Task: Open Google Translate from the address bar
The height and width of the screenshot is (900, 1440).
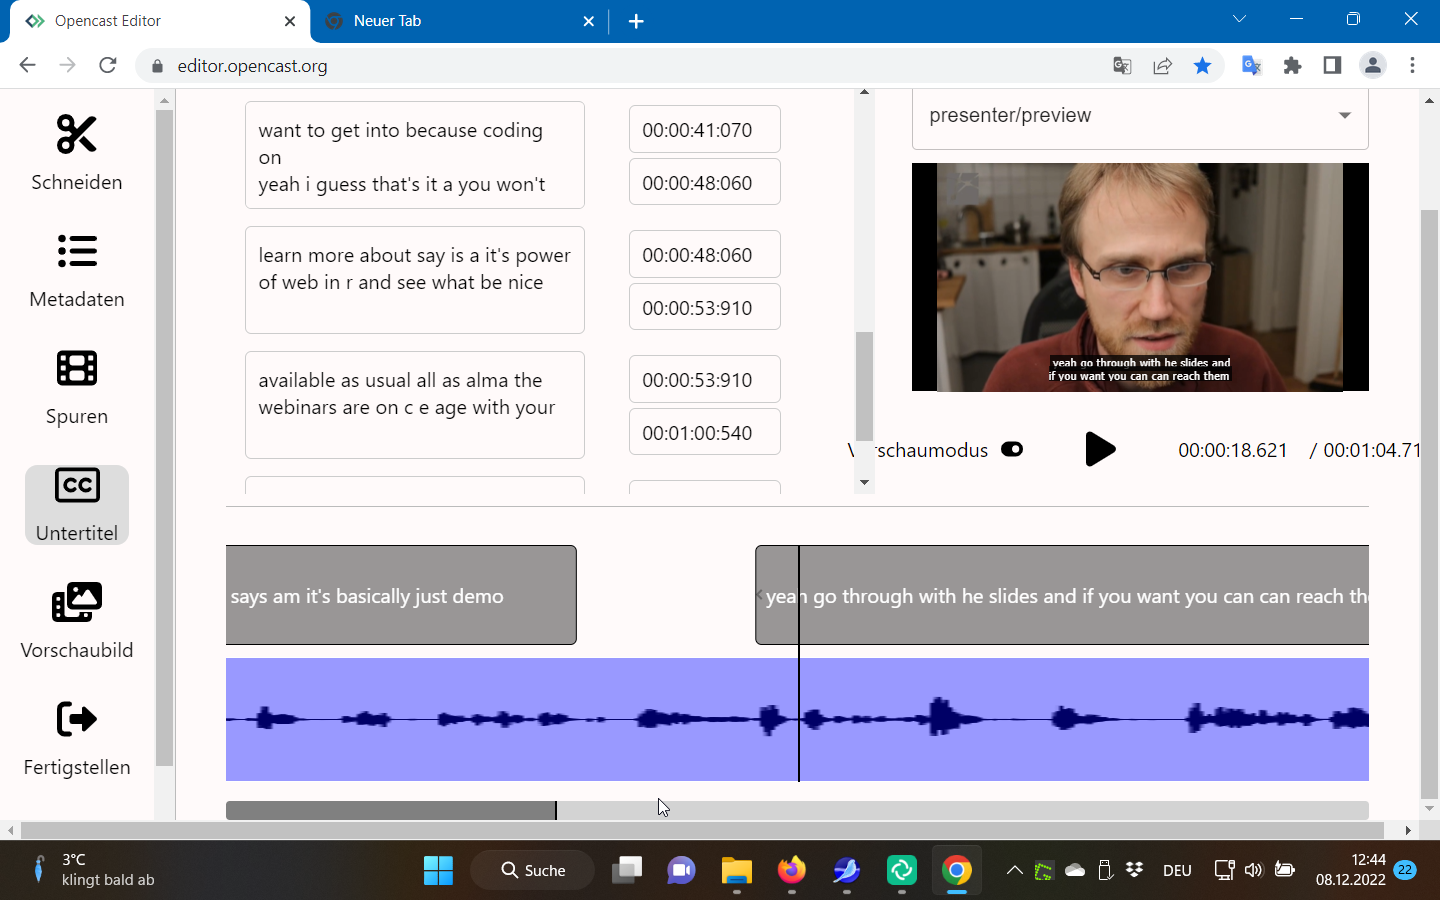Action: click(x=1121, y=65)
